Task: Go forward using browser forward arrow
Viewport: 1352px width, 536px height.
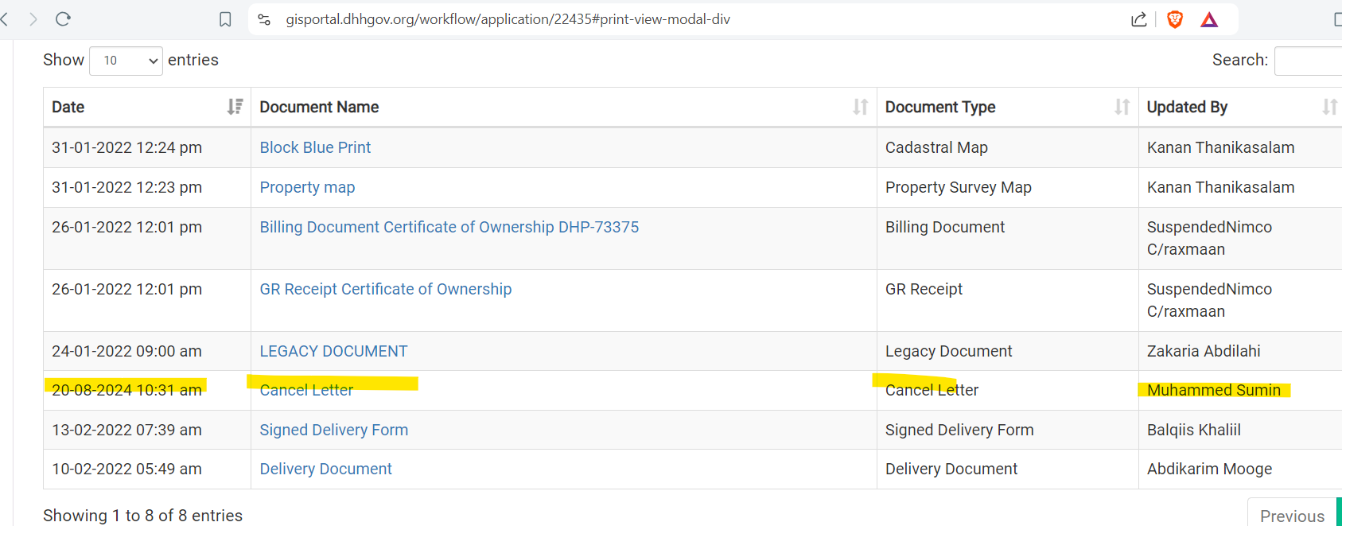Action: [x=33, y=19]
